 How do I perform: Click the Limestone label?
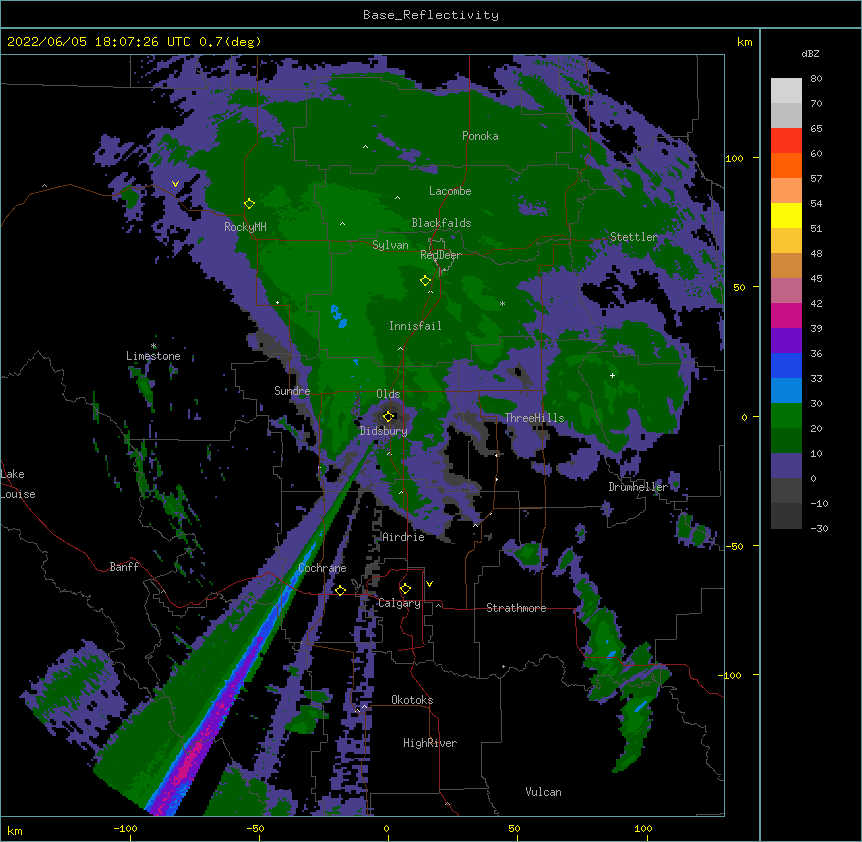point(153,356)
